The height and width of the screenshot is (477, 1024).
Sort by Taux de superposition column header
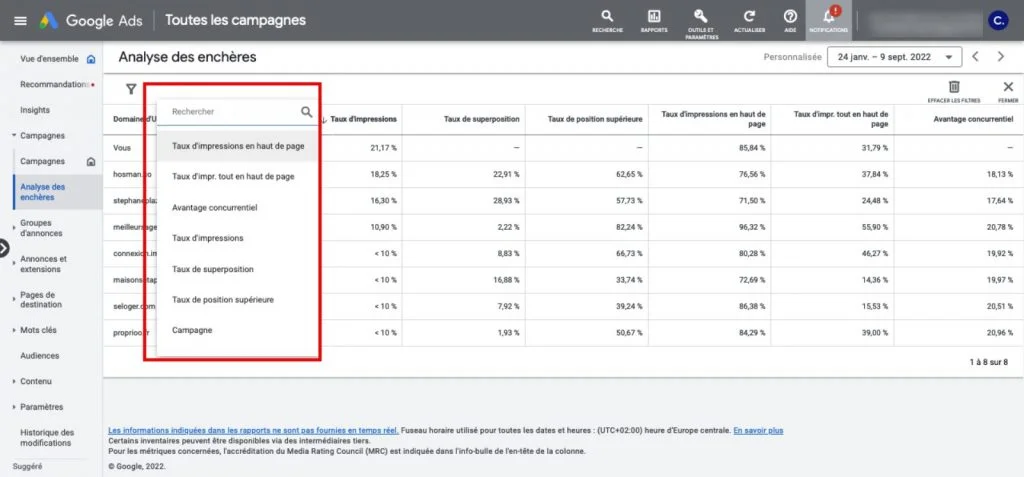point(482,120)
